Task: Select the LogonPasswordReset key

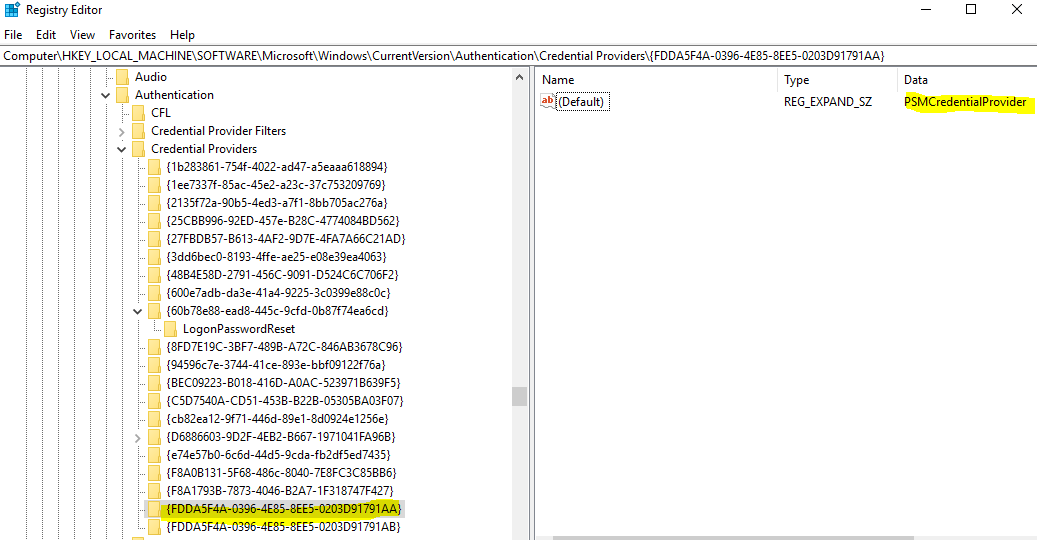Action: click(239, 329)
